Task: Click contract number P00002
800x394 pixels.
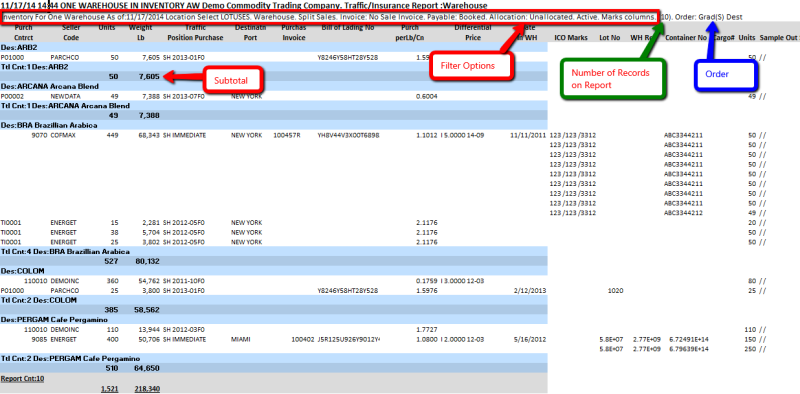Action: click(12, 96)
